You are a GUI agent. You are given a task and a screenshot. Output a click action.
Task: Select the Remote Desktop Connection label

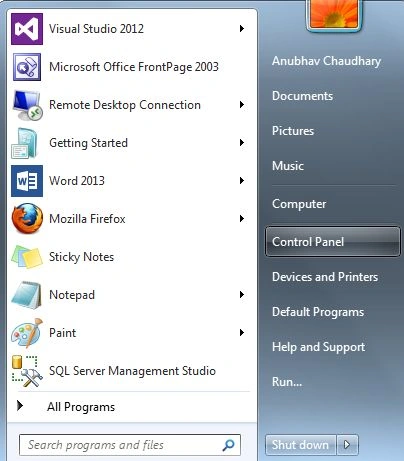[125, 105]
